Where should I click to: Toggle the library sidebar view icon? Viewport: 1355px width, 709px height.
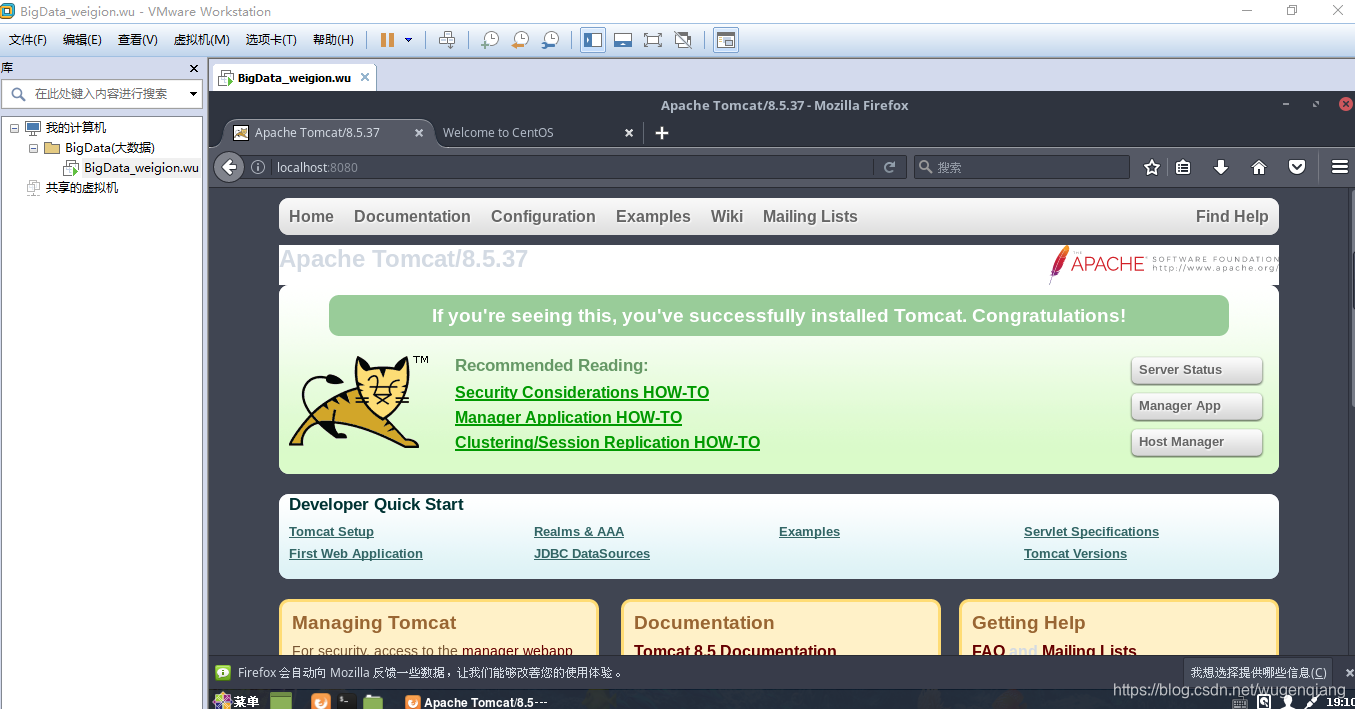click(593, 40)
